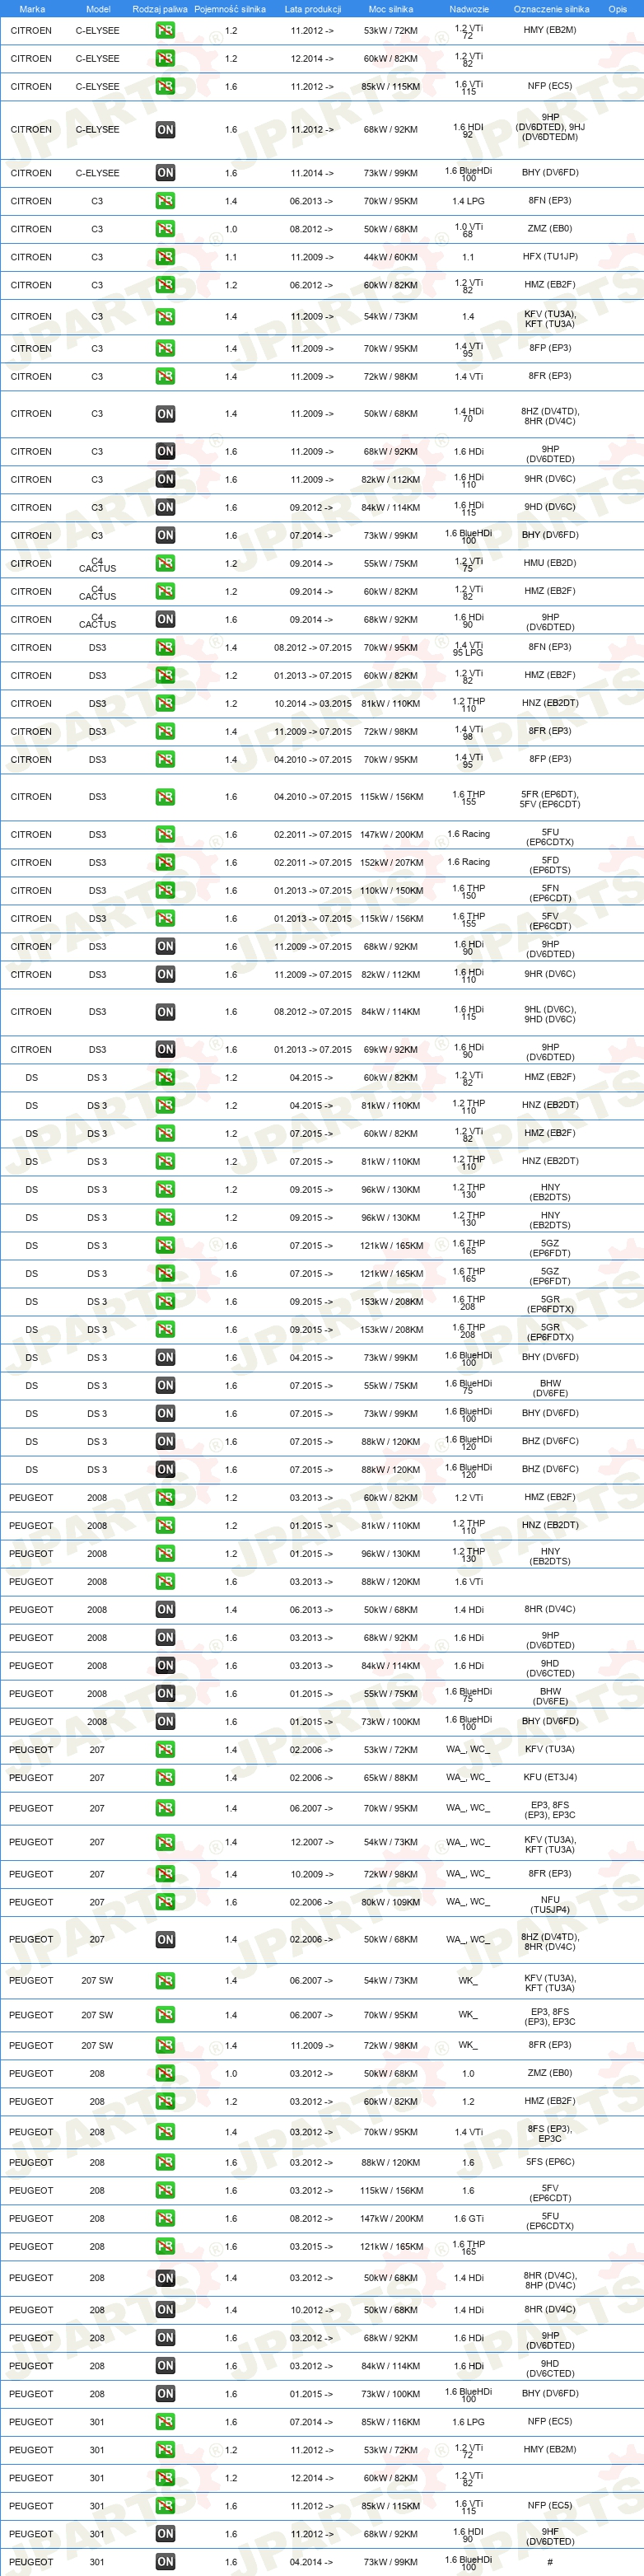This screenshot has width=644, height=2576.
Task: Select body text 1.6 GTi
Action: [x=469, y=2219]
